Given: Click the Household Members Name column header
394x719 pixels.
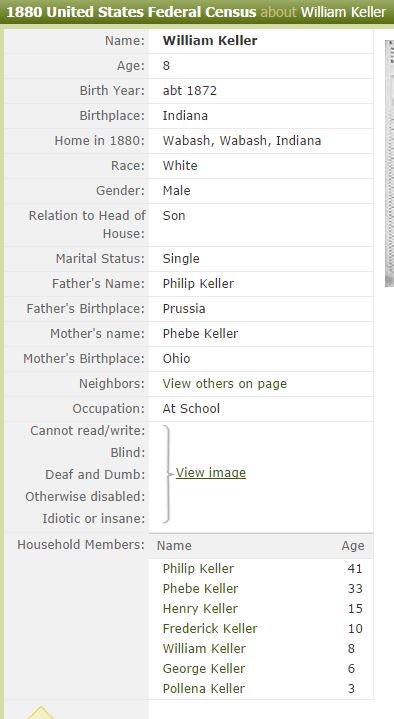Looking at the screenshot, I should pos(174,546).
